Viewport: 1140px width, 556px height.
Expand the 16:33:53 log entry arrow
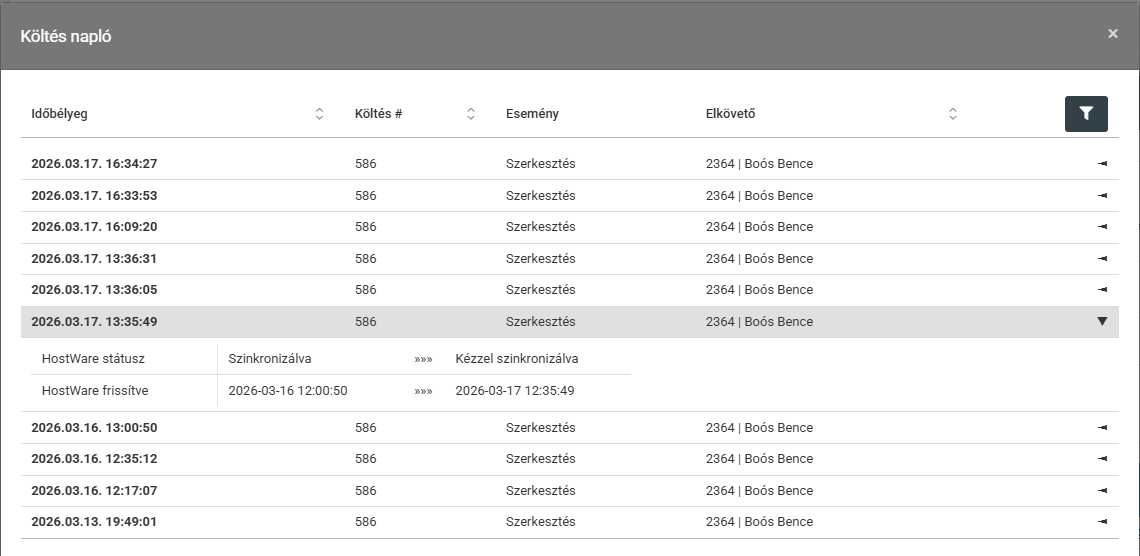(x=1102, y=196)
